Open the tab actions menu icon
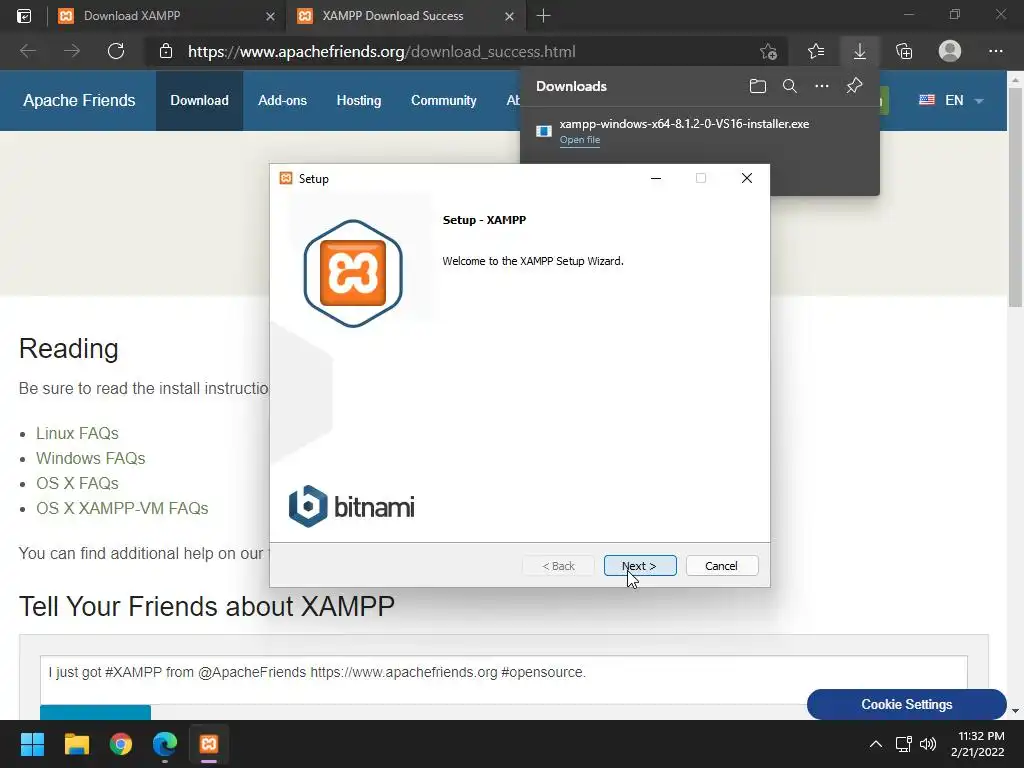The image size is (1024, 768). click(x=24, y=16)
